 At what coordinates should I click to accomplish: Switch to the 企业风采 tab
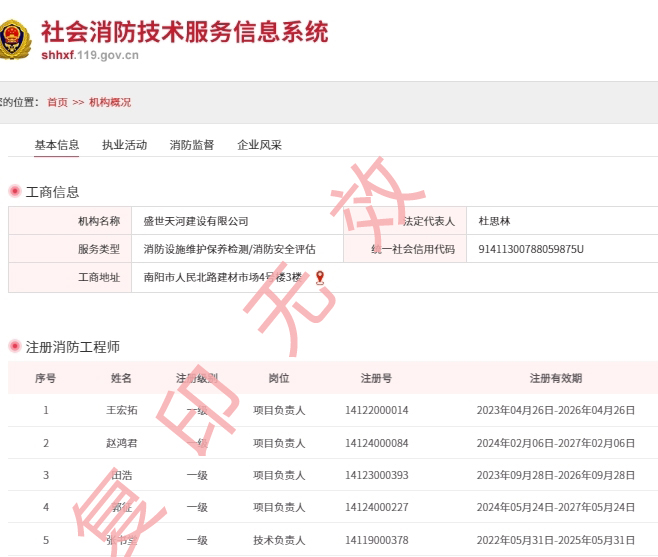coord(259,145)
